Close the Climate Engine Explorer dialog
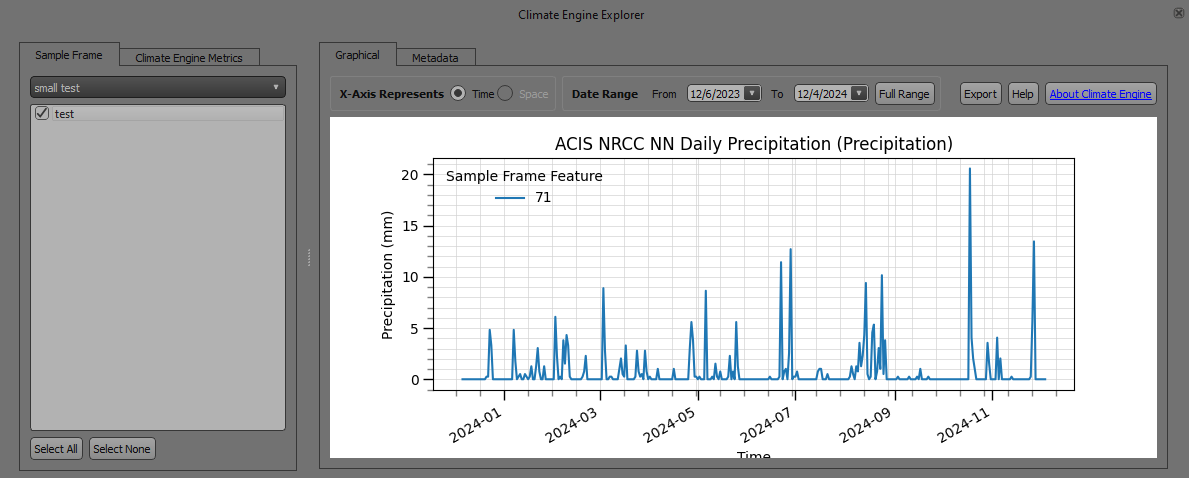 (x=1179, y=13)
